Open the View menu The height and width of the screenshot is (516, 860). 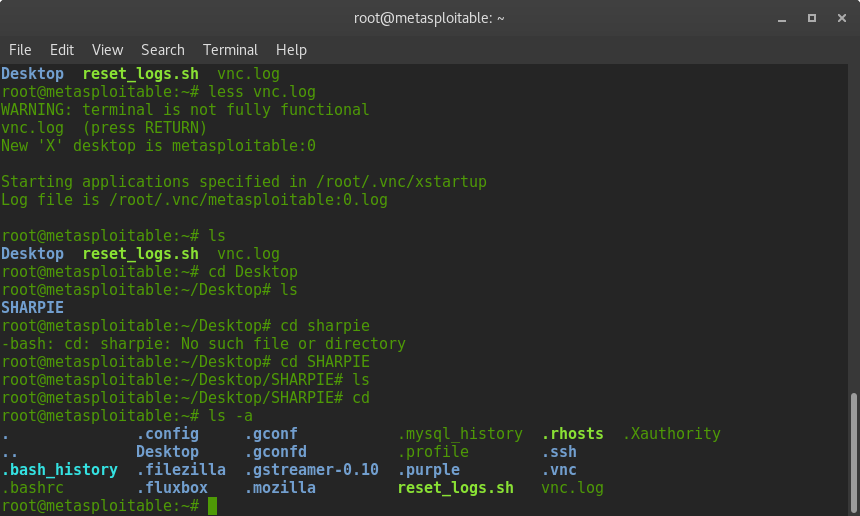coord(107,50)
